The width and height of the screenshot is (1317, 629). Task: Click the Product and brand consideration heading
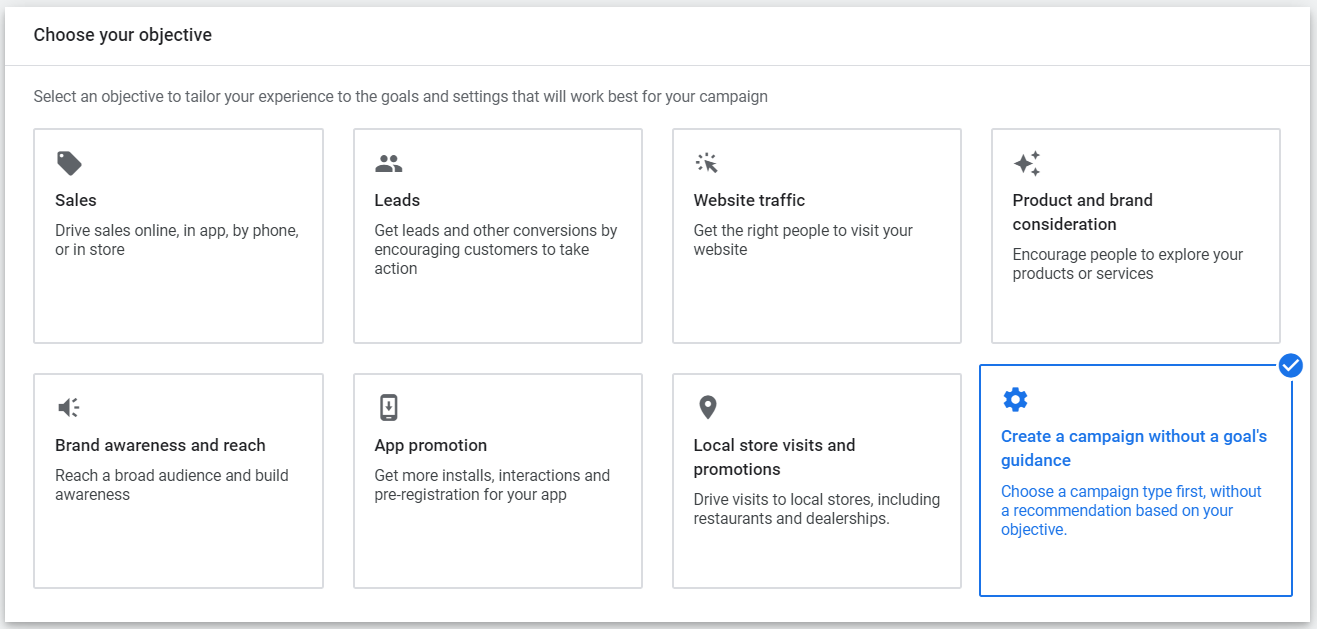click(x=1082, y=212)
